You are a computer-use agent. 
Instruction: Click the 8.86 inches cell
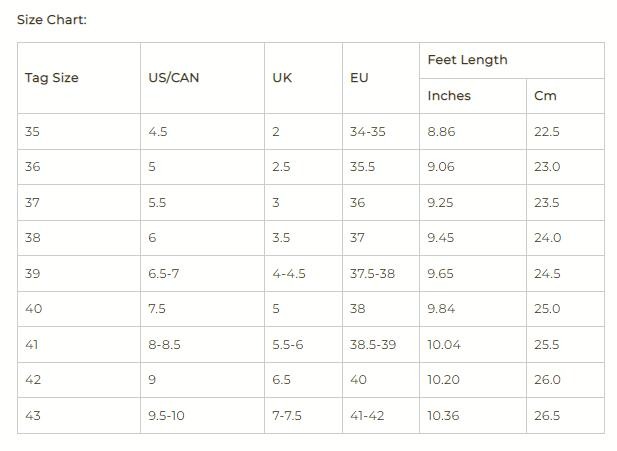441,132
